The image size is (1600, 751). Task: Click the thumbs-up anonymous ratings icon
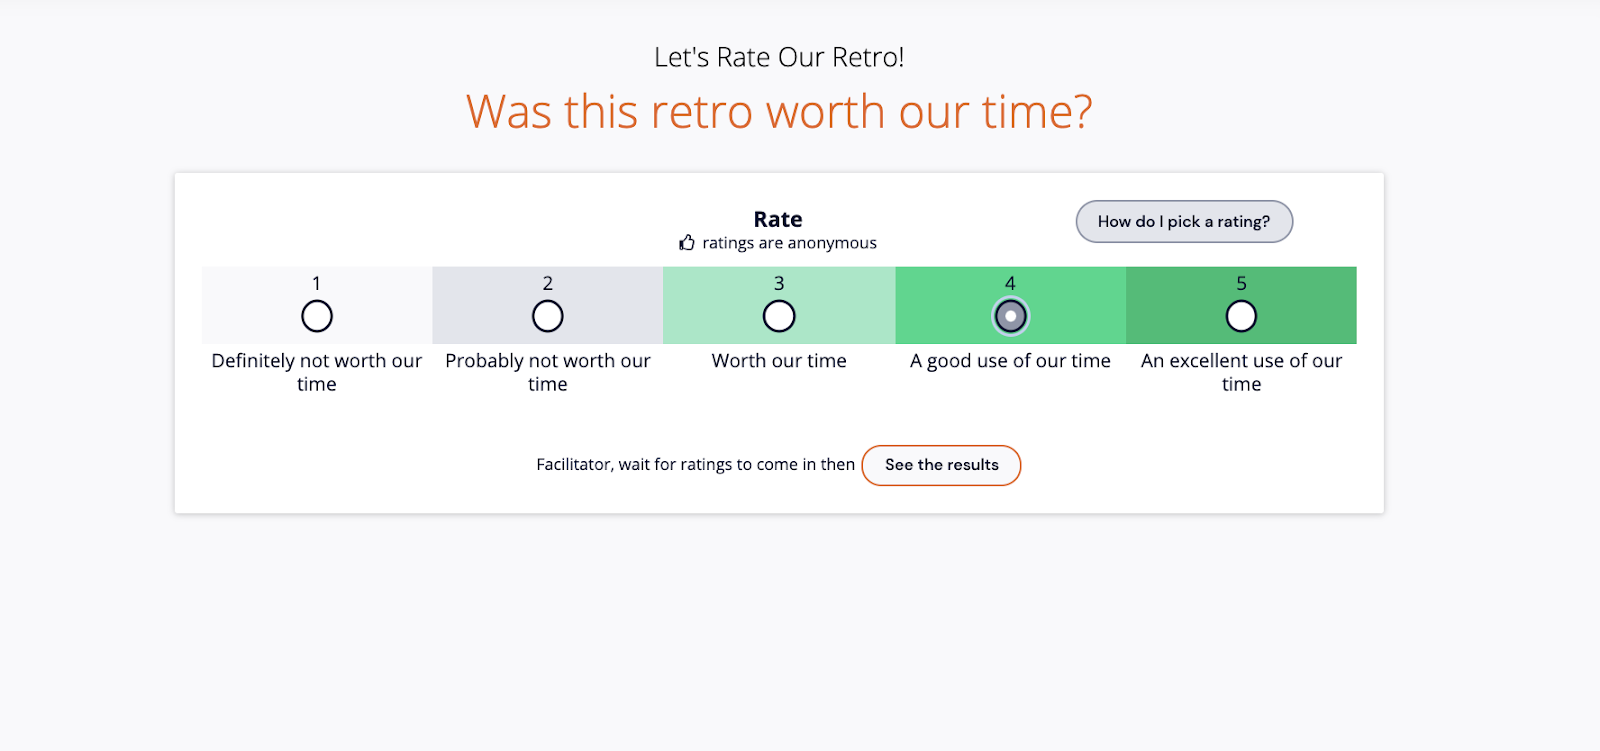(x=685, y=242)
